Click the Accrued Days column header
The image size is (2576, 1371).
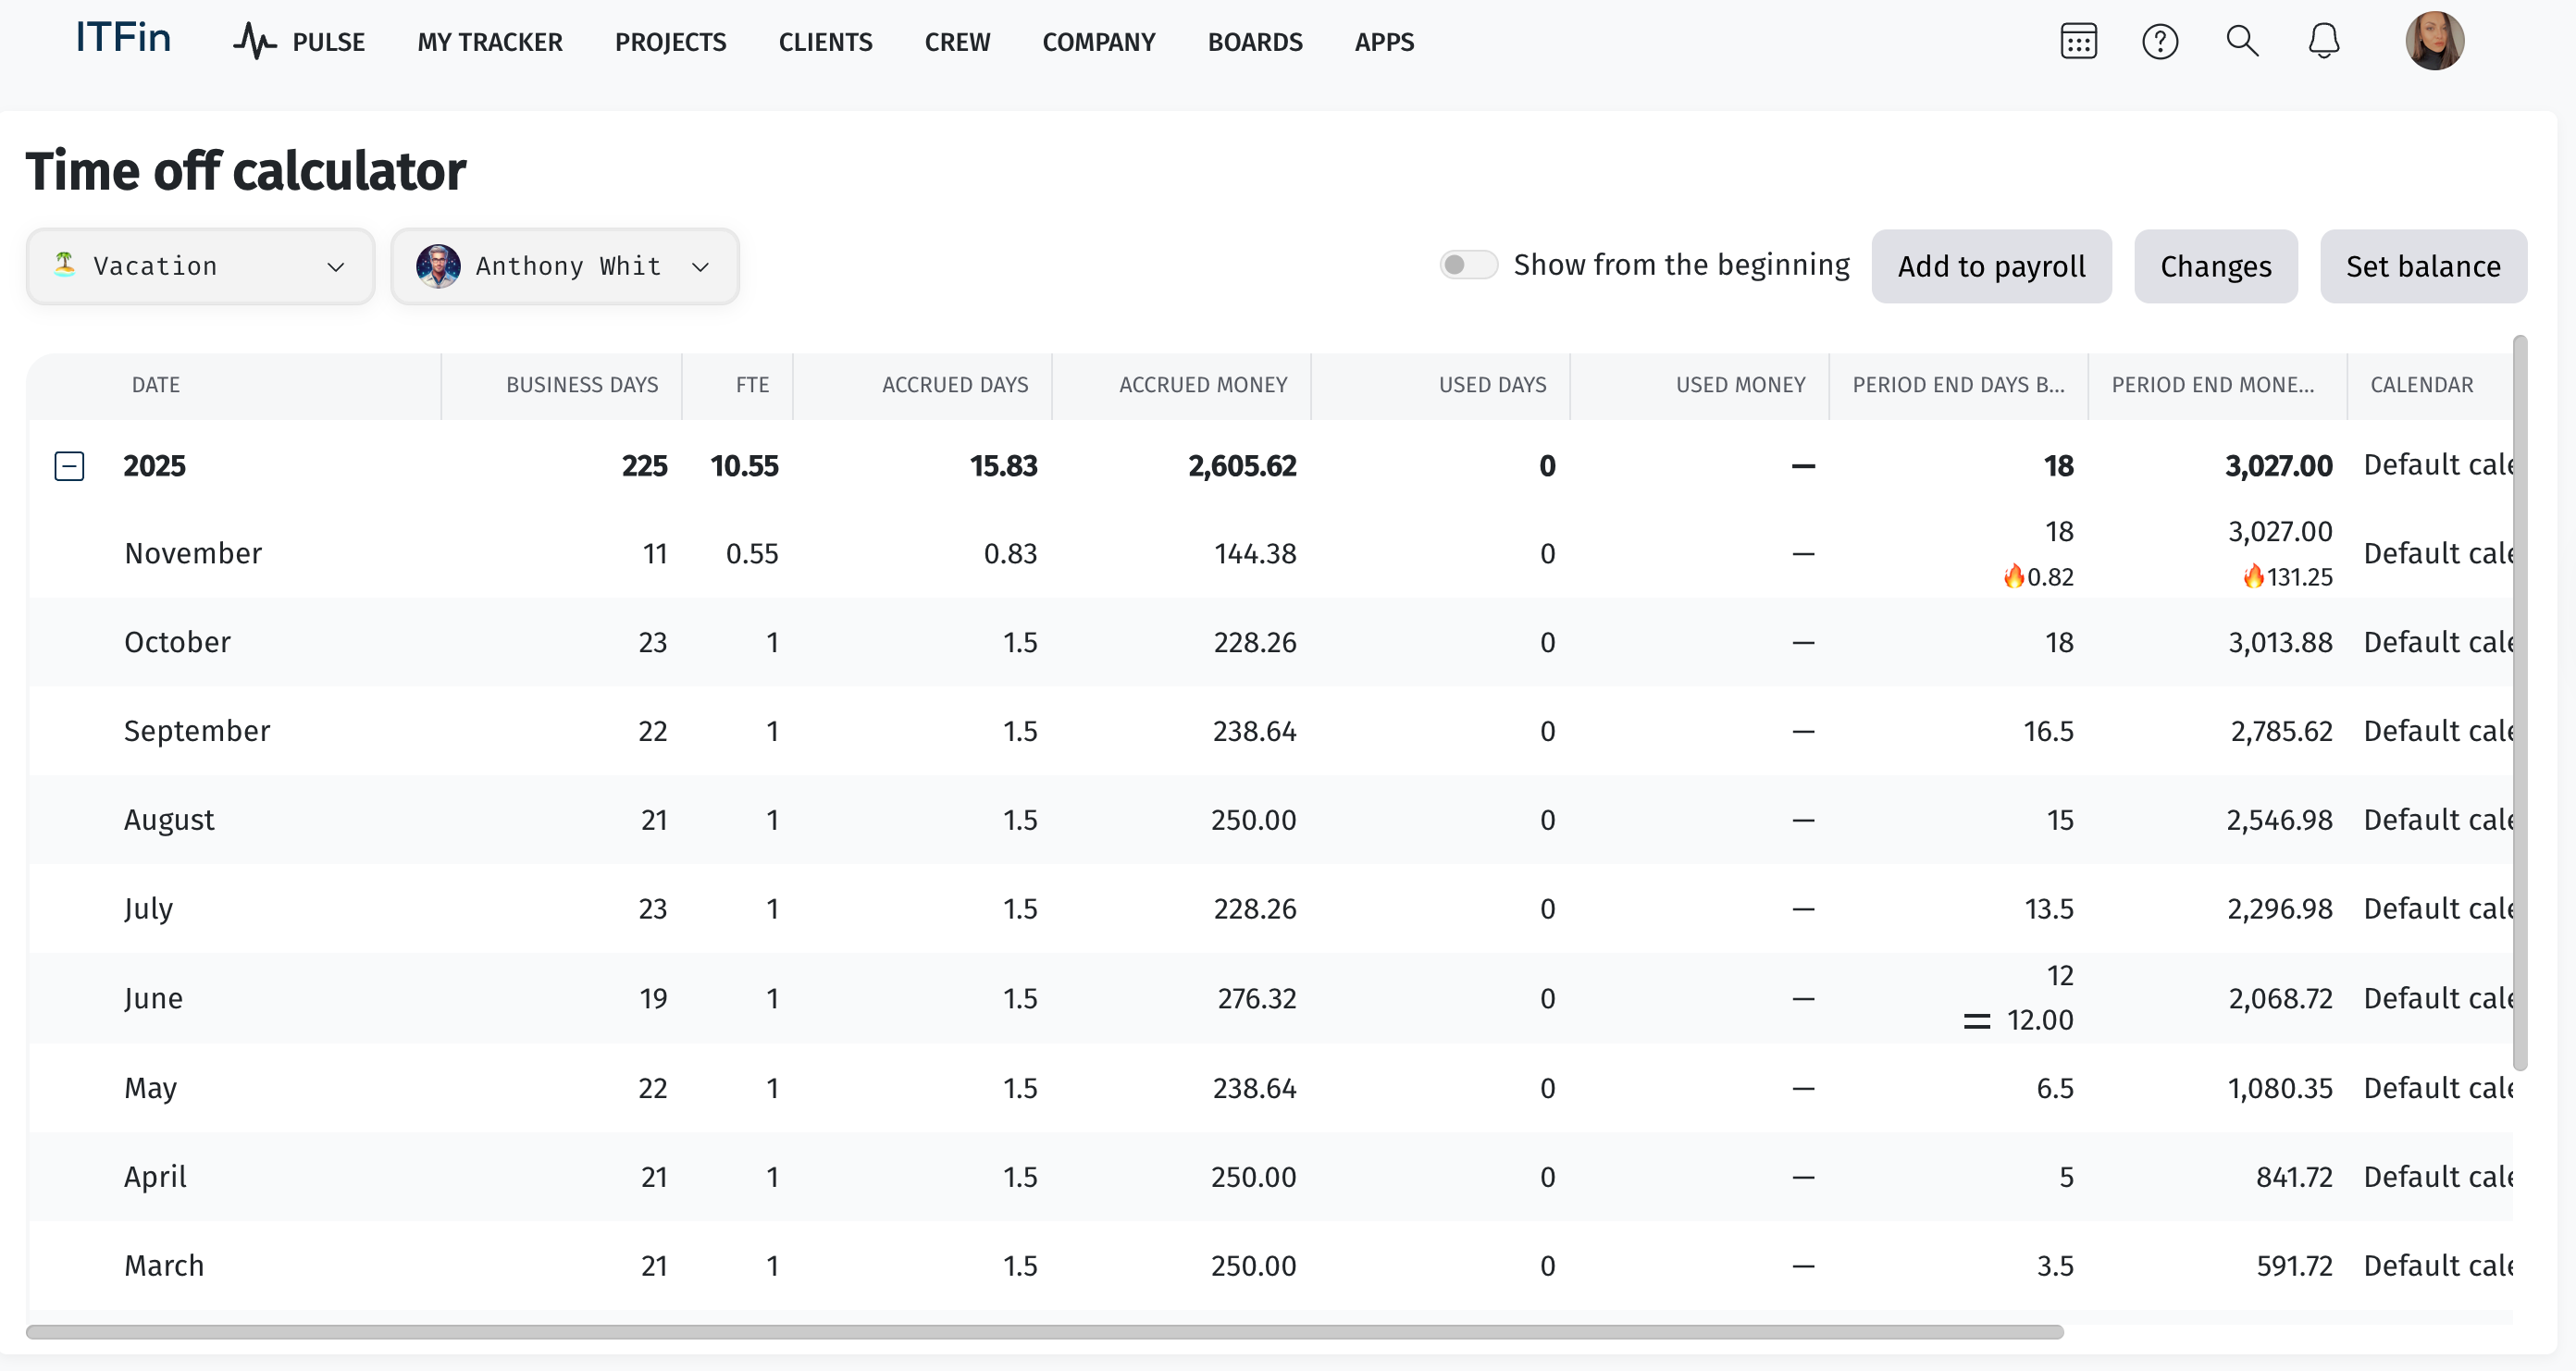click(954, 385)
